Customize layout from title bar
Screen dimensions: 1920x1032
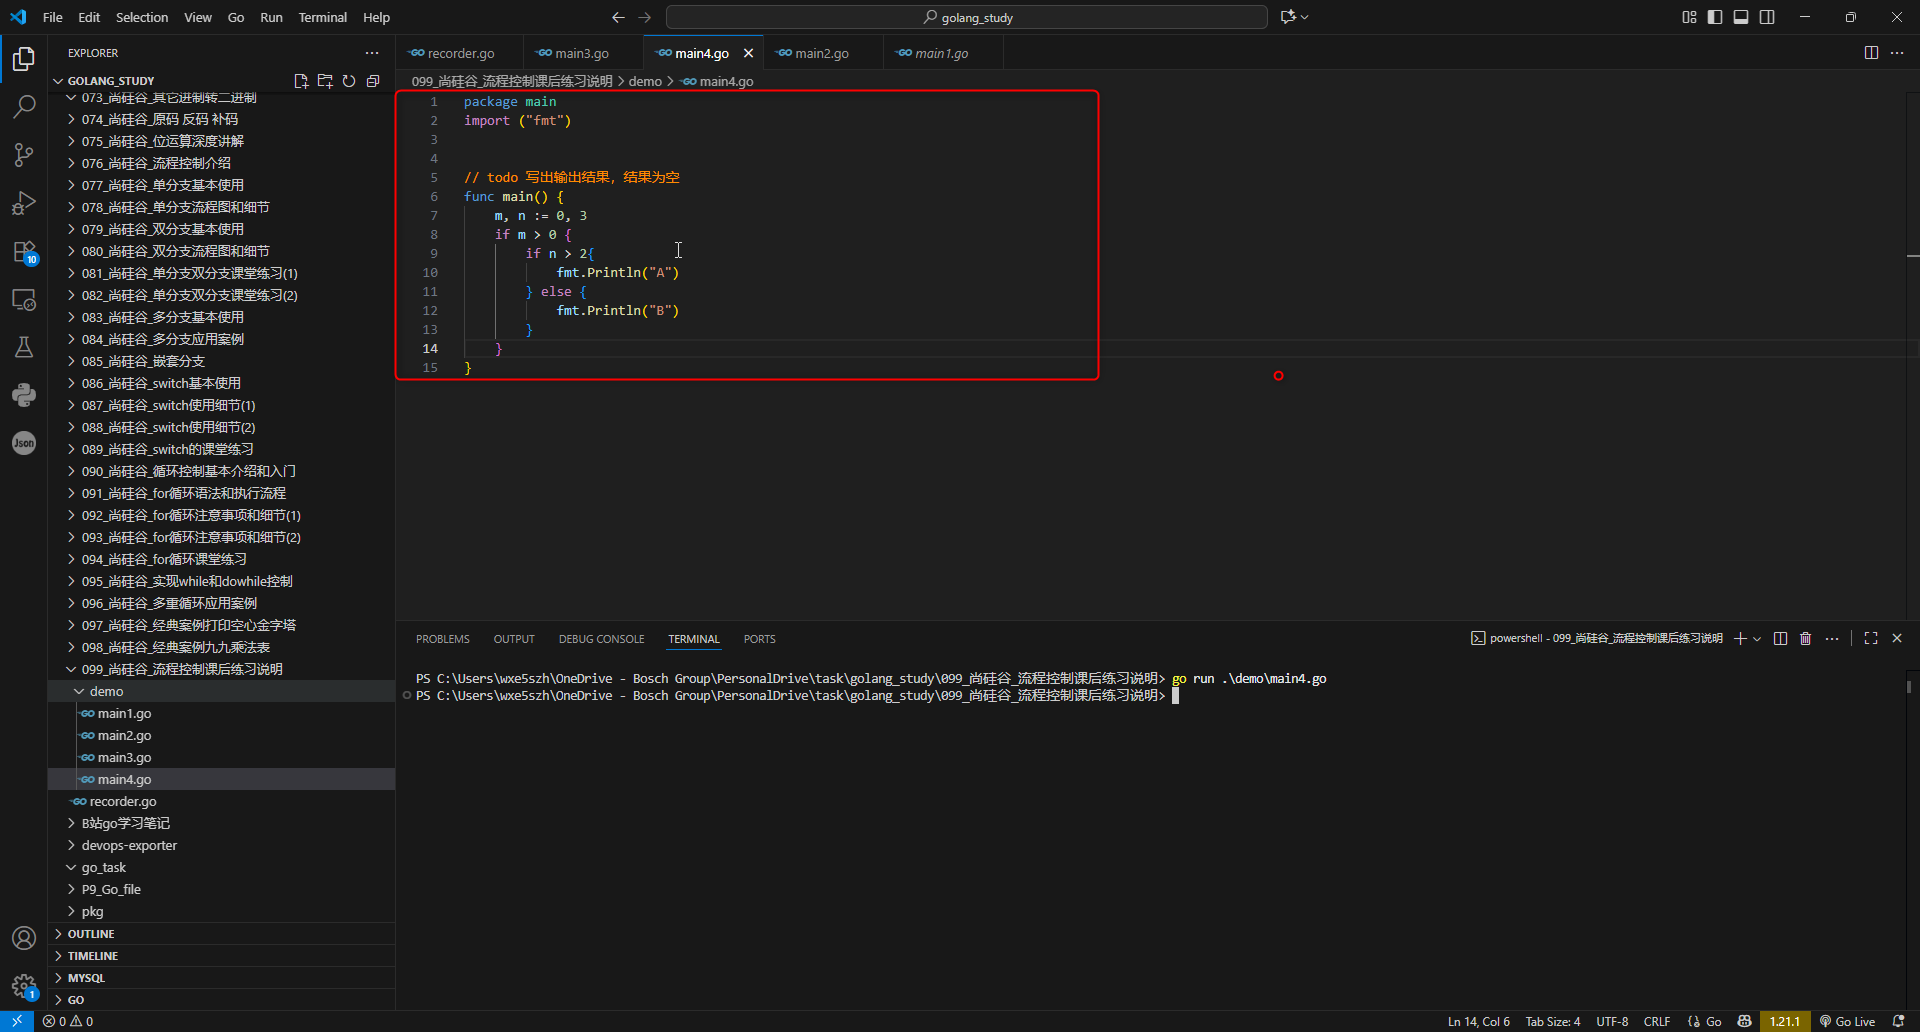point(1689,17)
